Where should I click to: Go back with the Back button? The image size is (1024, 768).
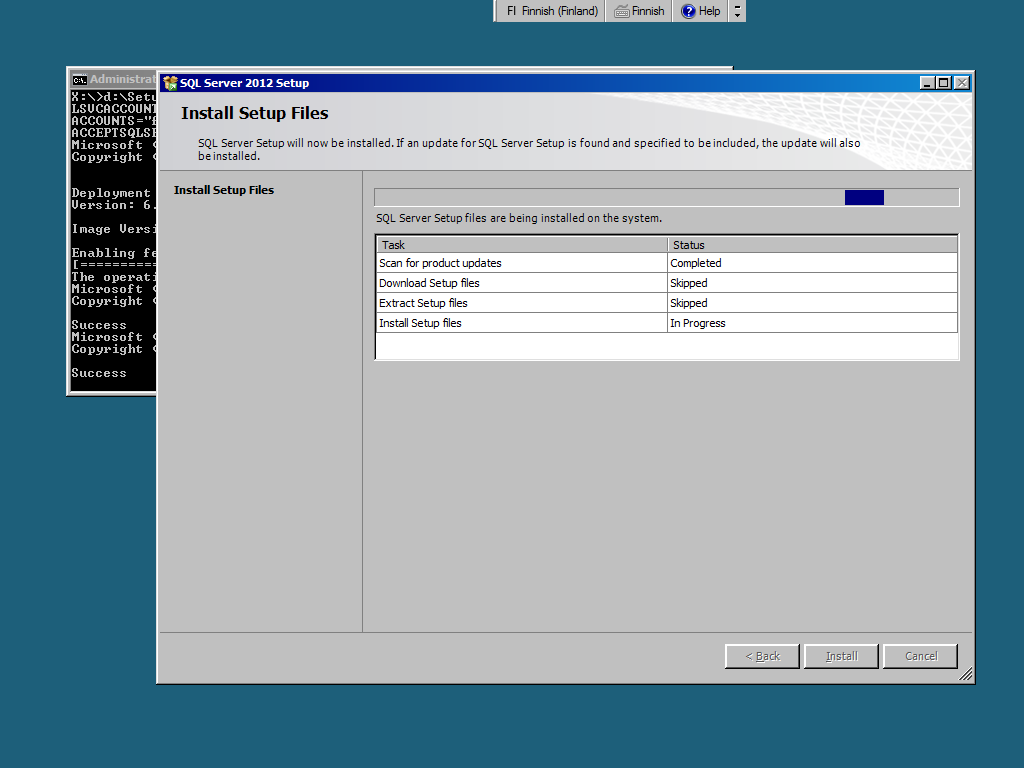pos(762,656)
